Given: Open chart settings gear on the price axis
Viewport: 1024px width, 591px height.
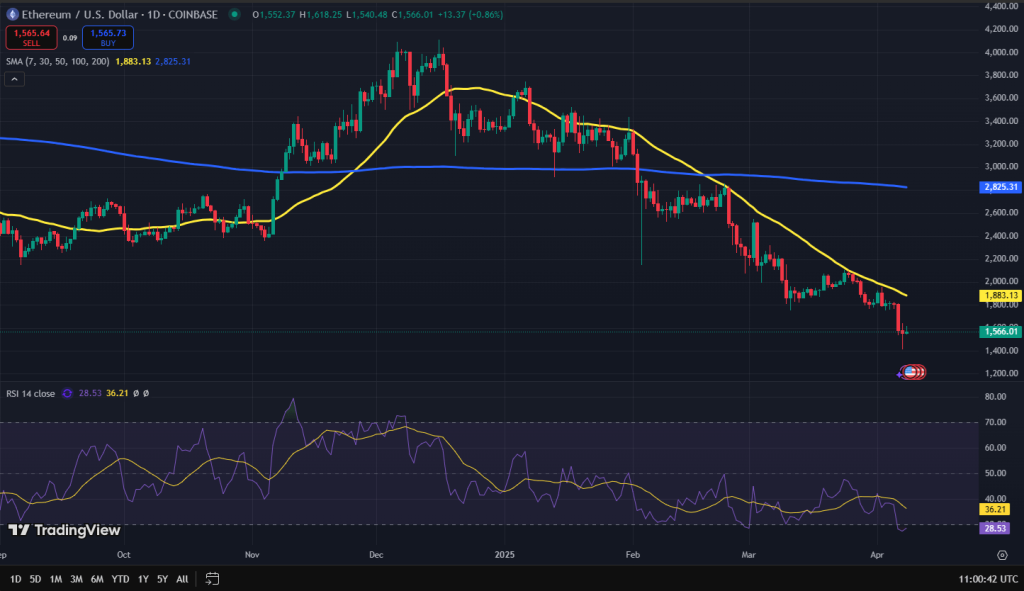Looking at the screenshot, I should pos(1002,555).
